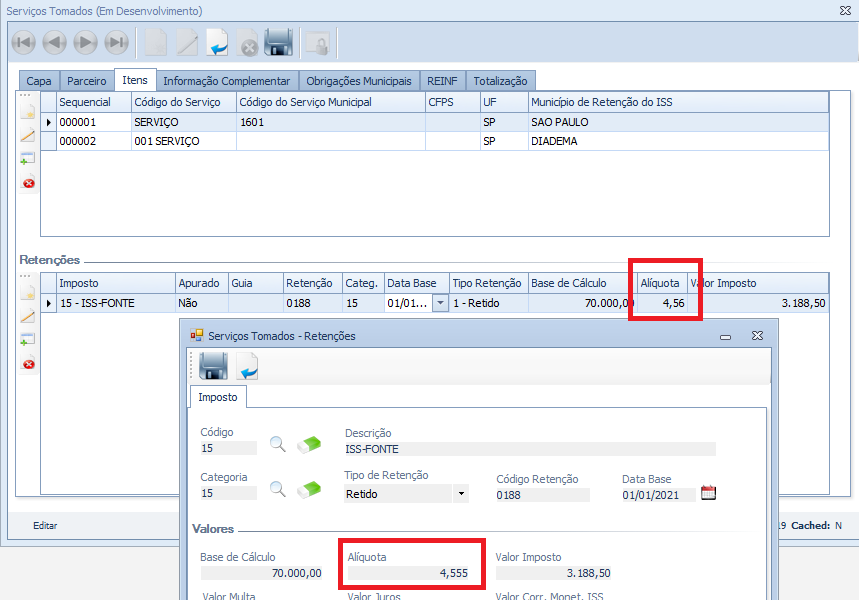Select the Totalização tab
This screenshot has width=859, height=600.
pyautogui.click(x=501, y=81)
